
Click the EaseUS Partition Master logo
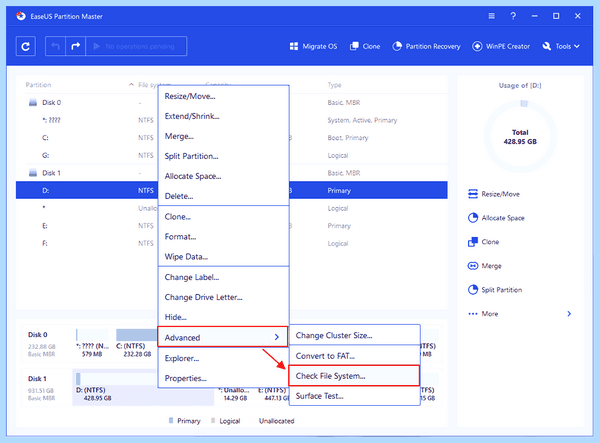pos(21,16)
